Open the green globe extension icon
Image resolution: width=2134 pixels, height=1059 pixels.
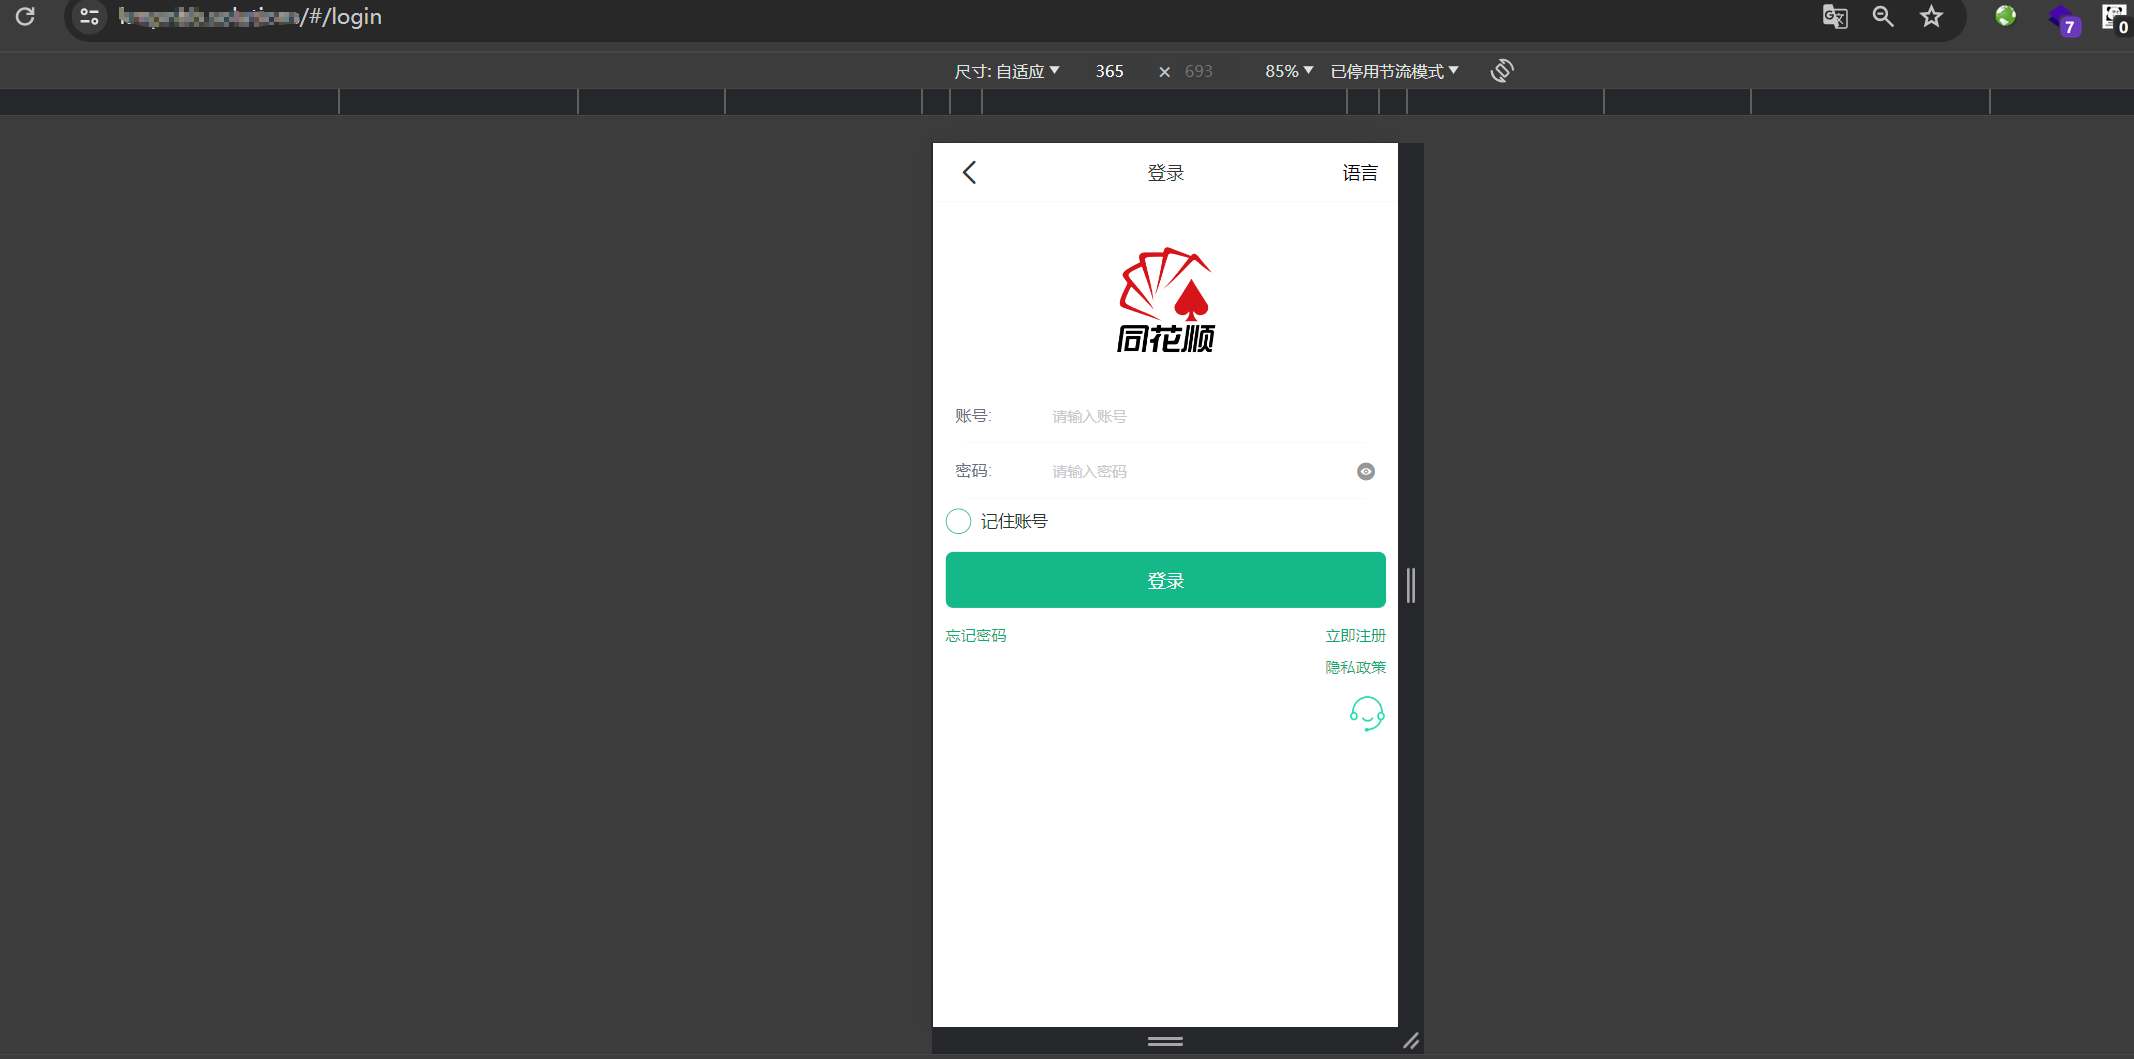click(x=2005, y=16)
